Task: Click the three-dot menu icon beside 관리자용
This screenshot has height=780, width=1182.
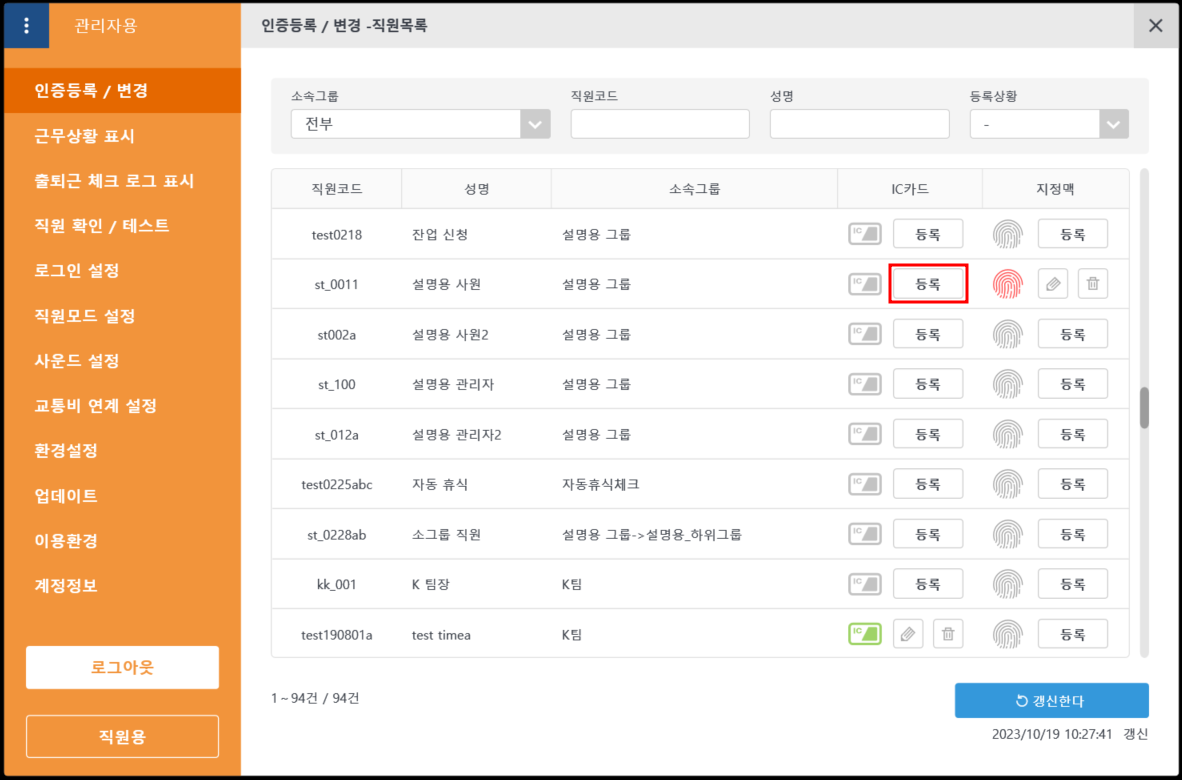Action: [x=26, y=26]
